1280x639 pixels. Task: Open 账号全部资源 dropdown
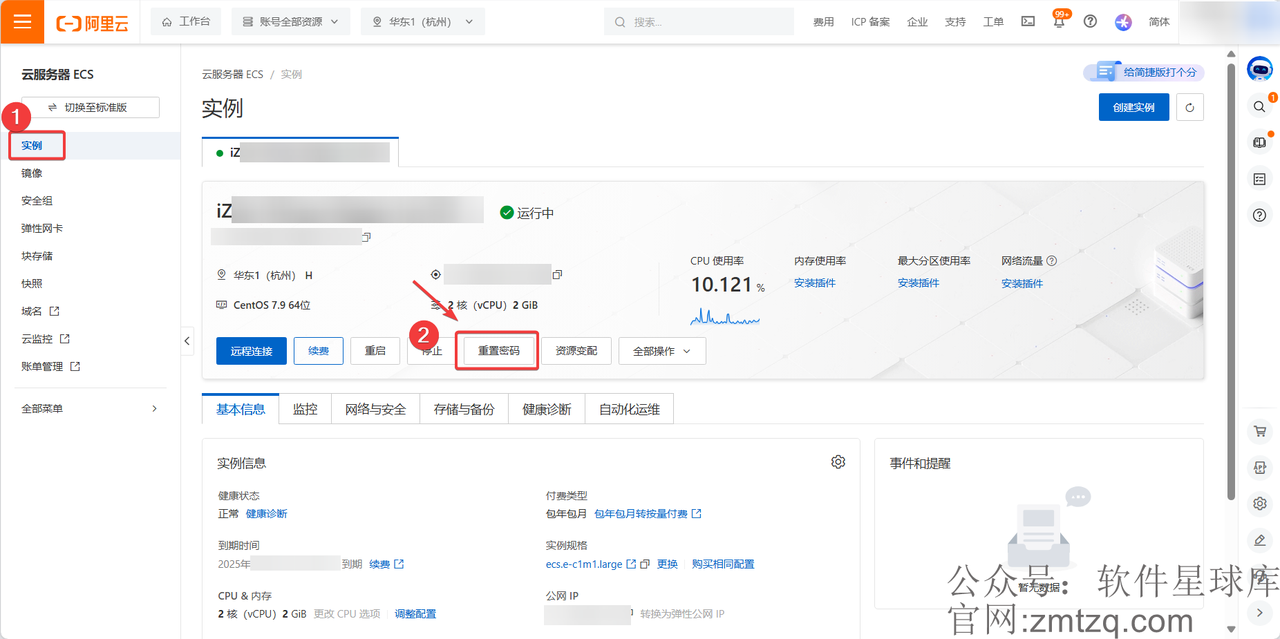[x=291, y=22]
